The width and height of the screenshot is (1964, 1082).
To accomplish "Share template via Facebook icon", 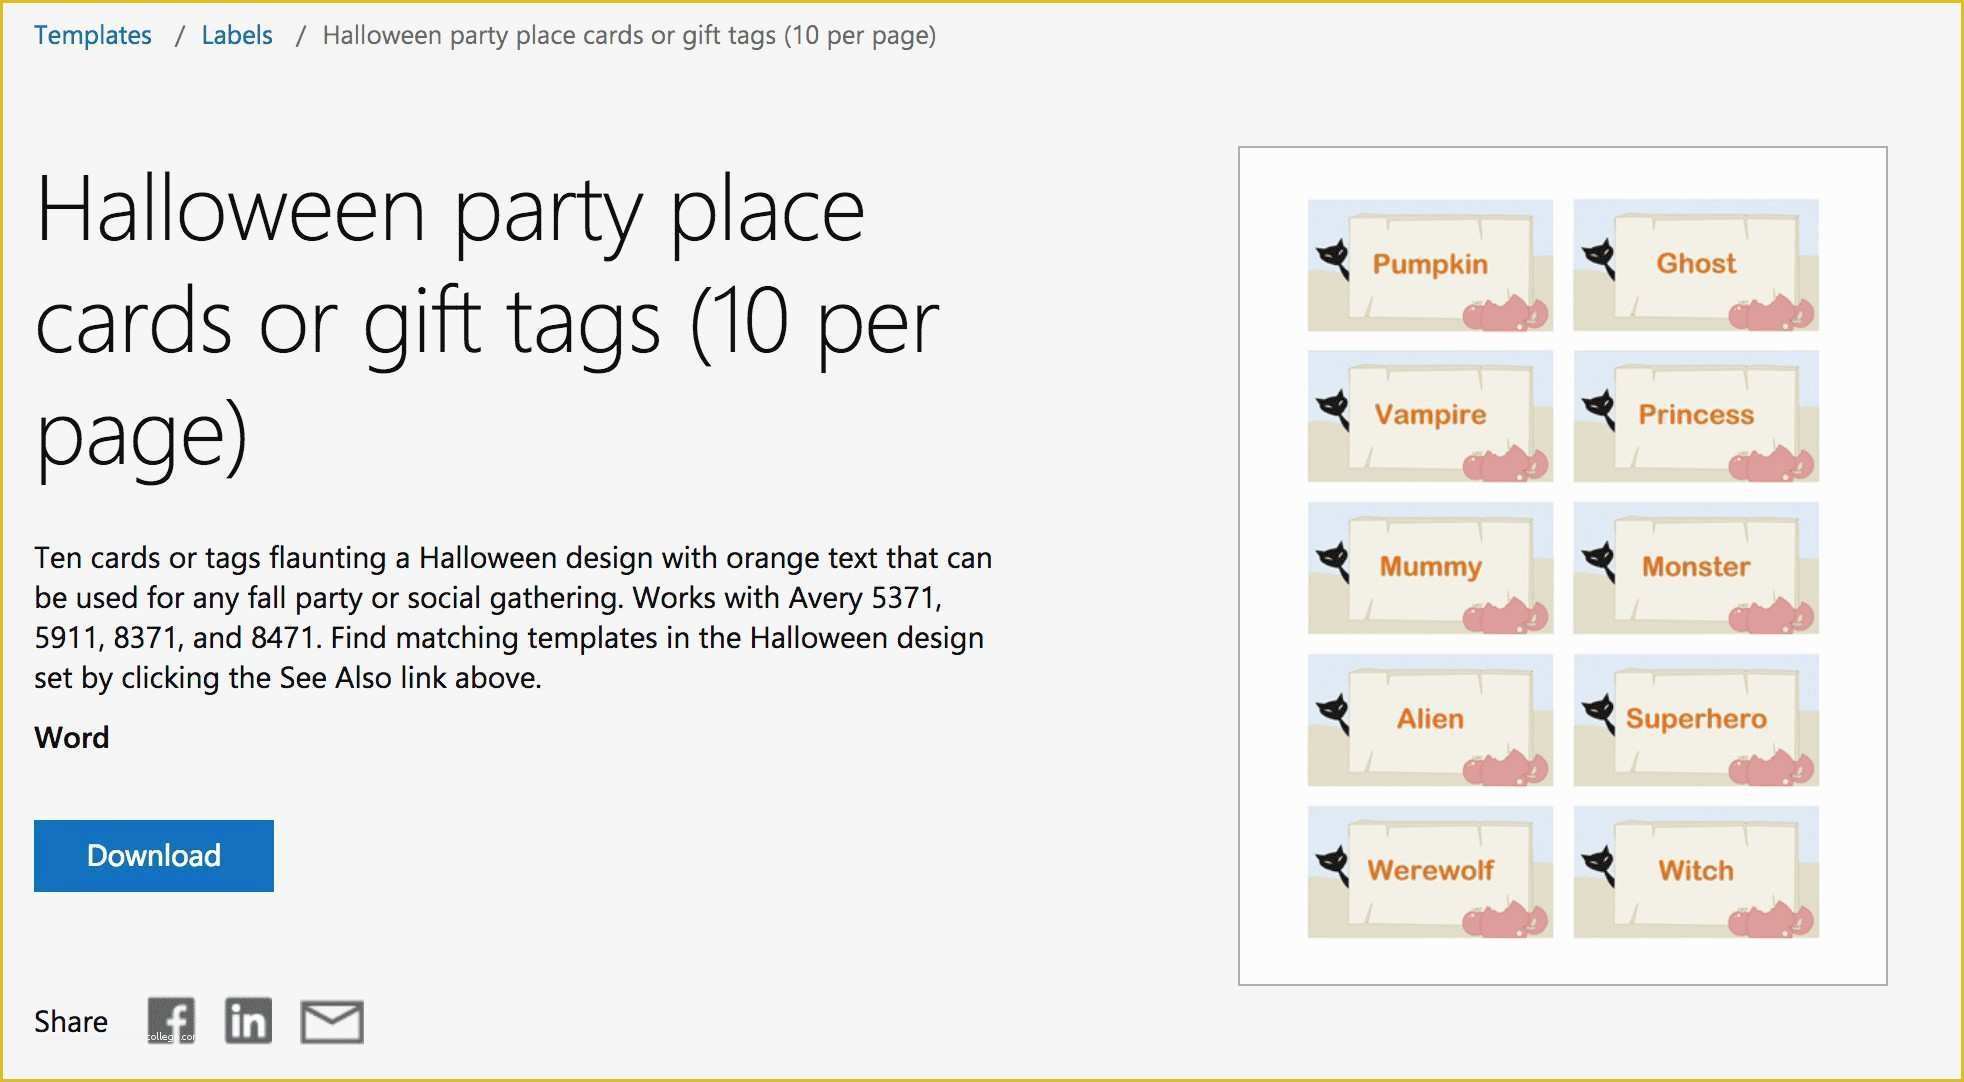I will coord(171,1021).
